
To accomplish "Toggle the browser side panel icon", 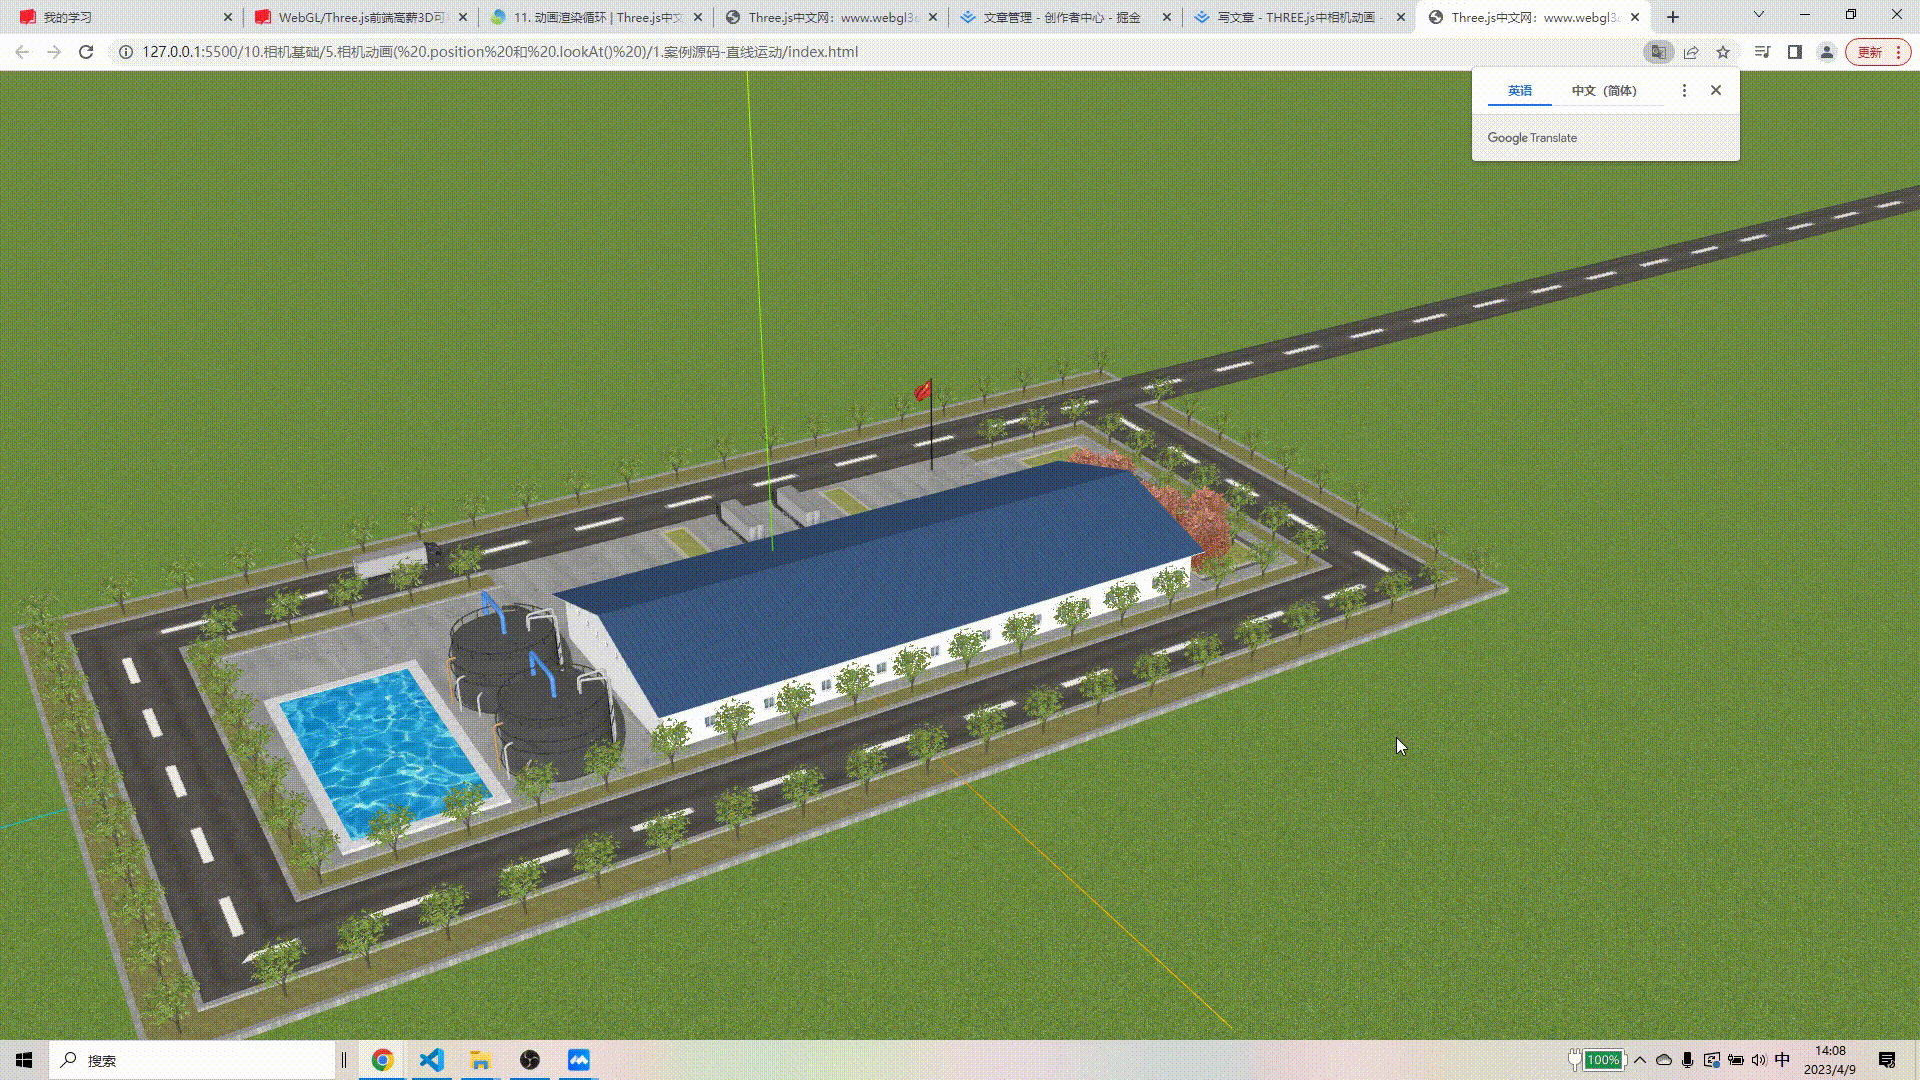I will pyautogui.click(x=1795, y=52).
